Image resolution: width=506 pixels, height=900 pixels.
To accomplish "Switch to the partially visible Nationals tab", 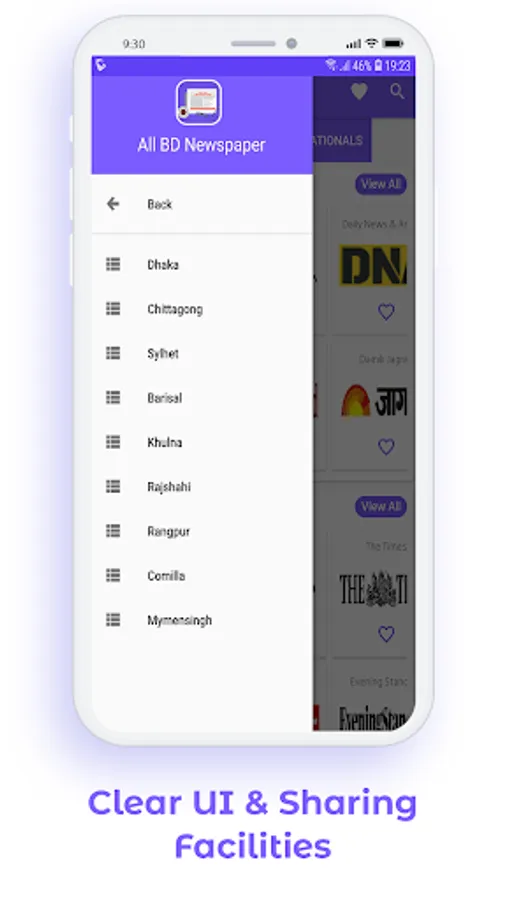I will point(342,141).
